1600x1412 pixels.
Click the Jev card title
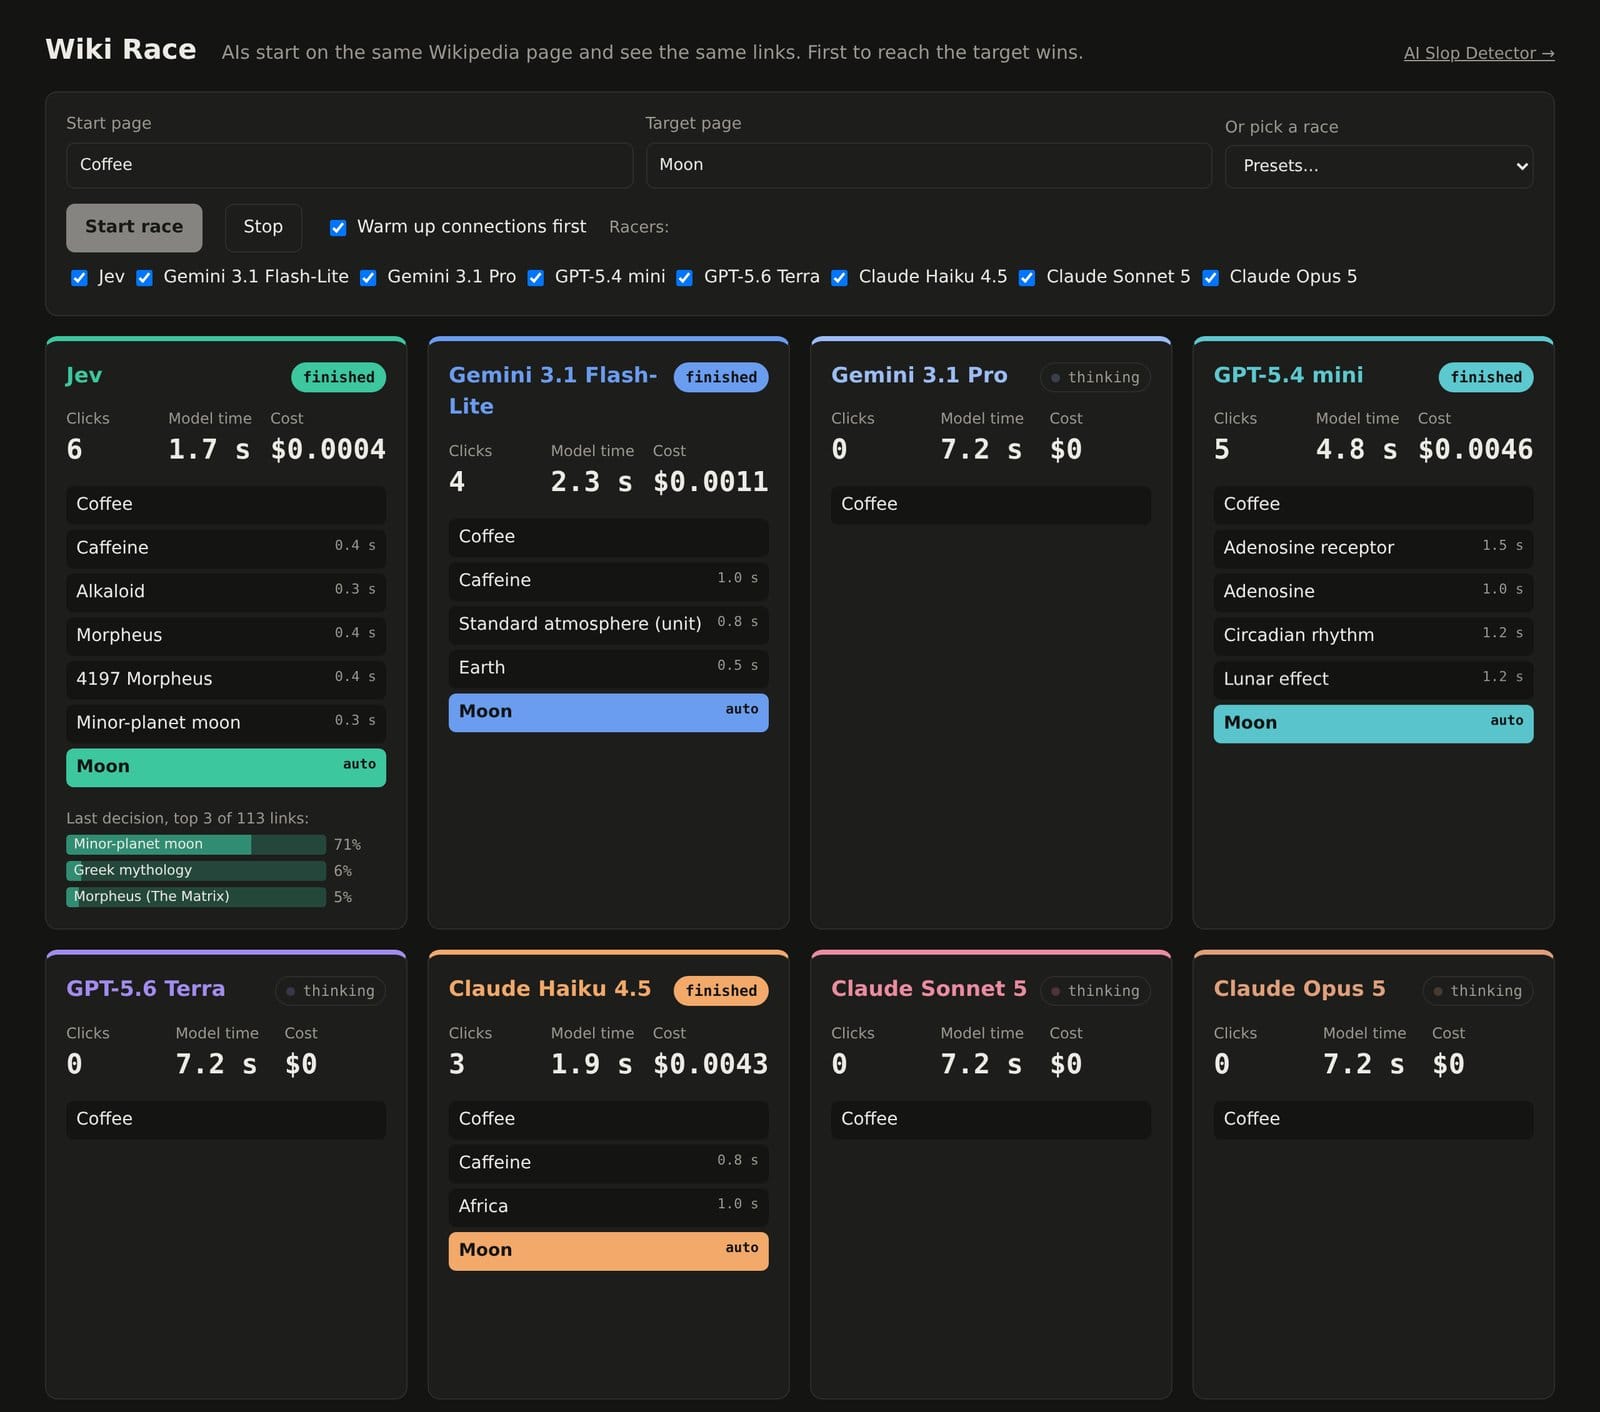(84, 375)
